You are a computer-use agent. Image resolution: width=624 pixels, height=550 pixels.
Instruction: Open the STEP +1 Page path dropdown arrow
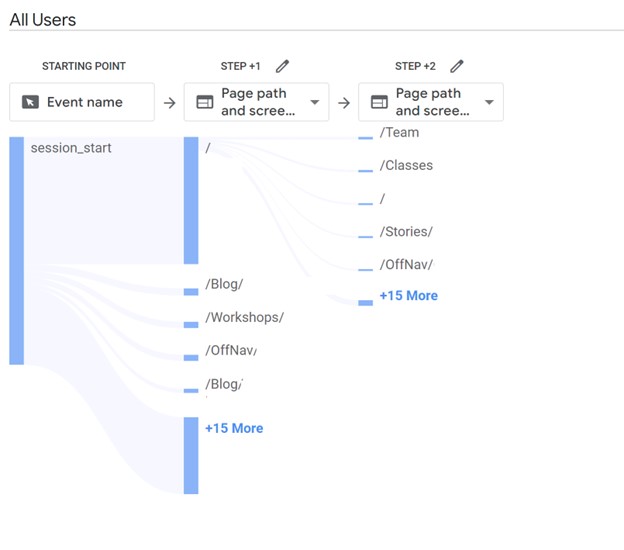click(x=315, y=102)
